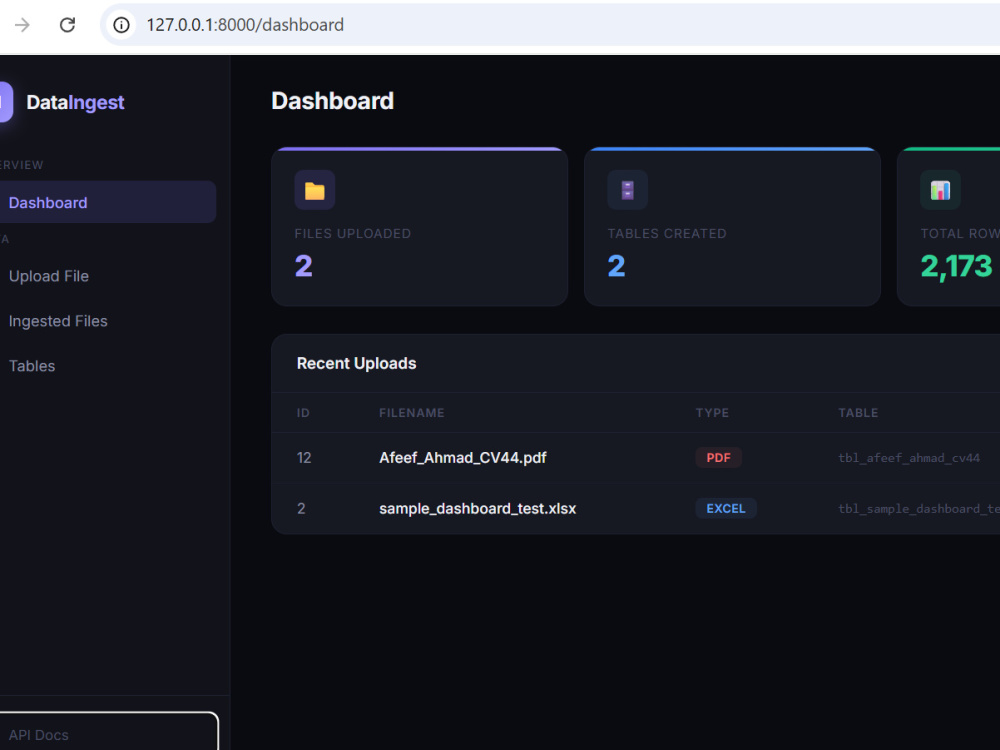Click the bar chart icon on Total Rows card
Screen dimensions: 1000x750
(940, 190)
